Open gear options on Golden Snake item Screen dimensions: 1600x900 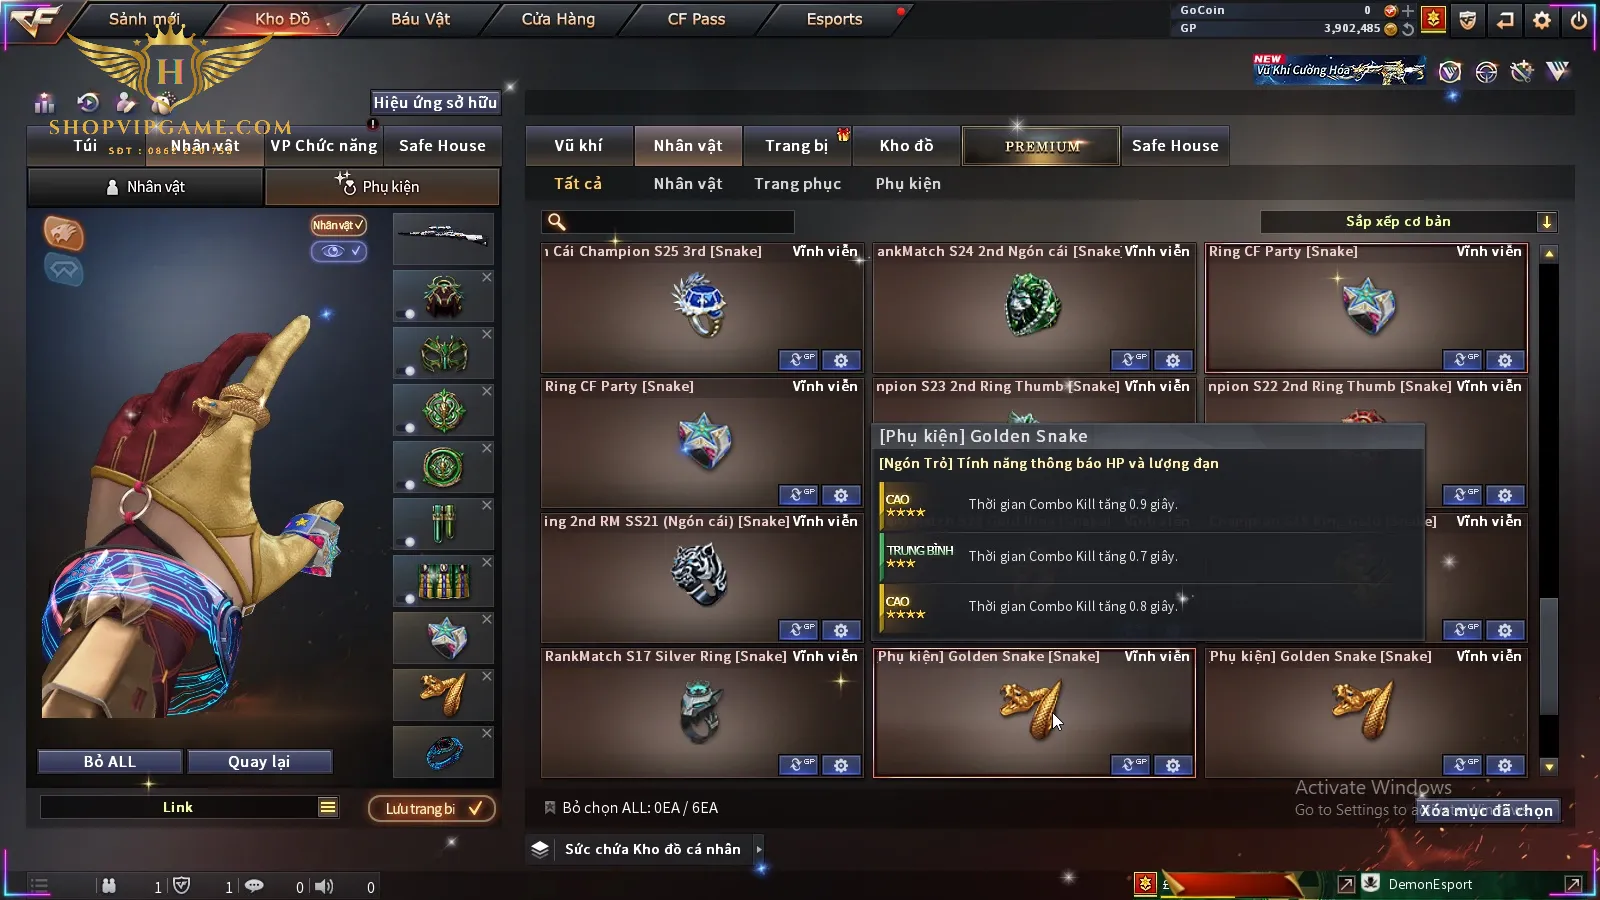[x=1173, y=765]
